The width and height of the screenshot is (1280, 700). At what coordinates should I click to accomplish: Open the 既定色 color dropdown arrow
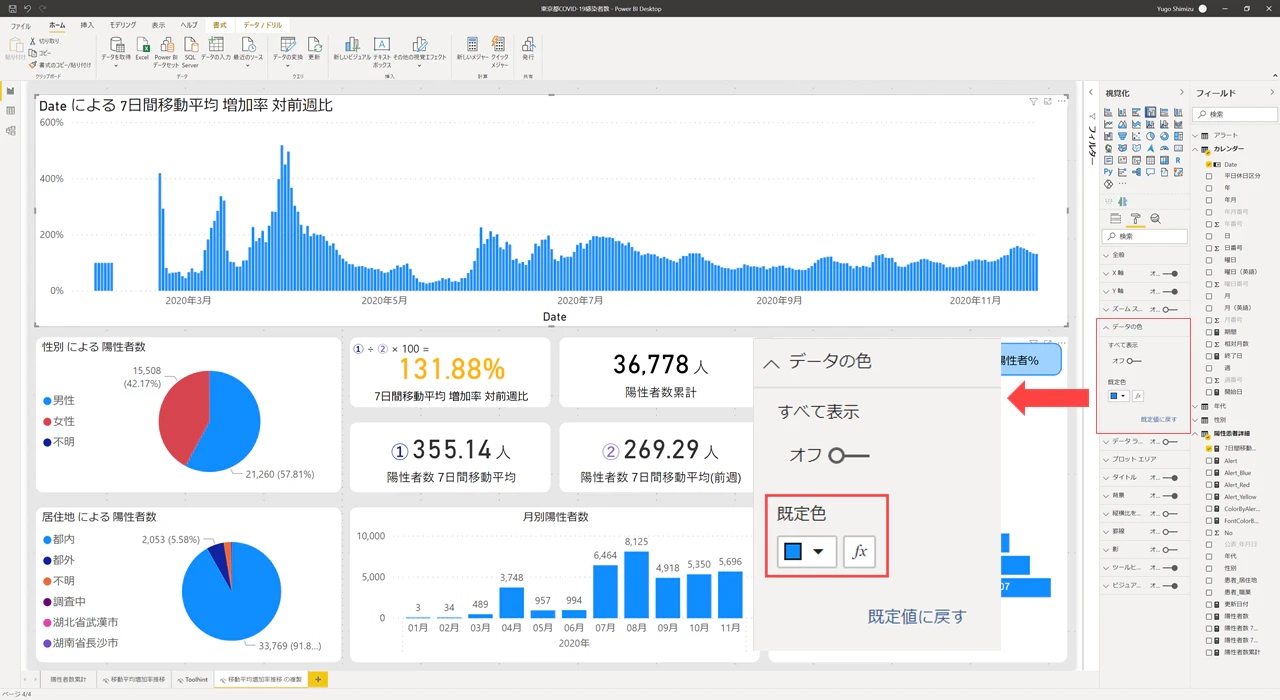pos(818,552)
